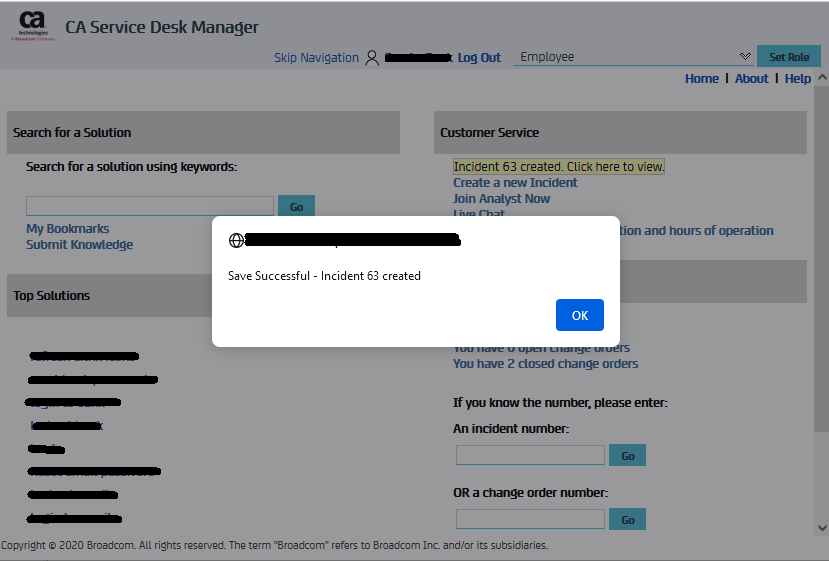Open My Bookmarks link

pyautogui.click(x=68, y=229)
